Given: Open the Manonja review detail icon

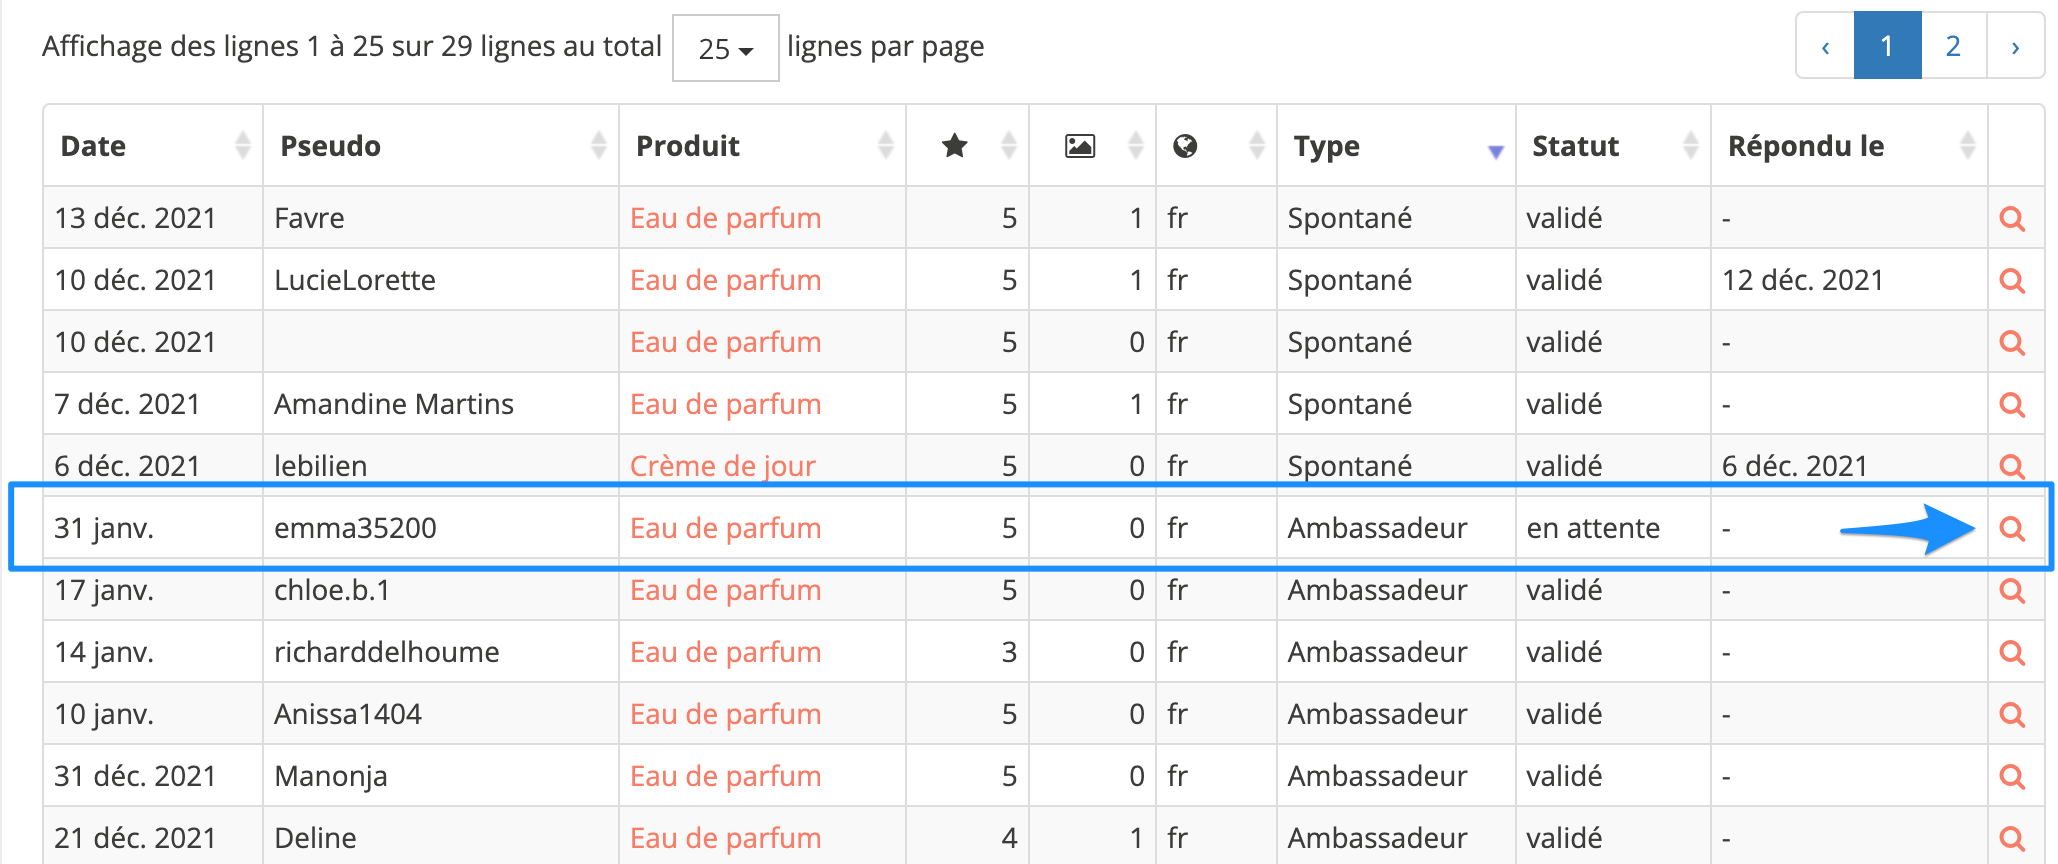Looking at the screenshot, I should pyautogui.click(x=2012, y=777).
